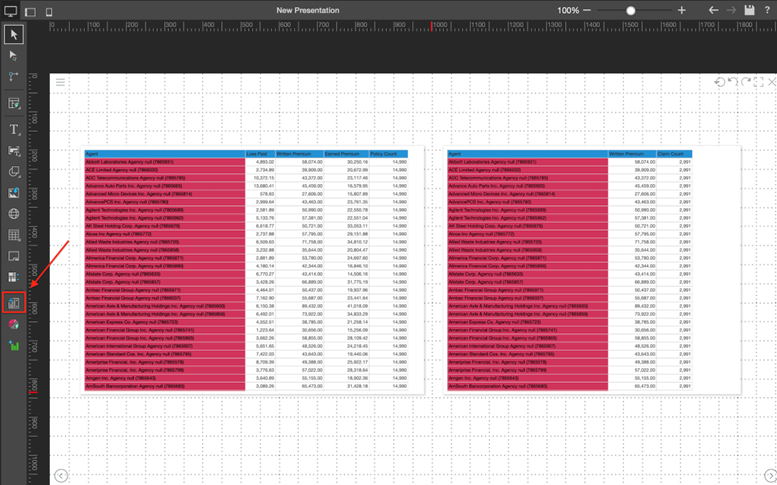This screenshot has width=777, height=485.
Task: Toggle full screen on the slide
Action: pos(758,82)
